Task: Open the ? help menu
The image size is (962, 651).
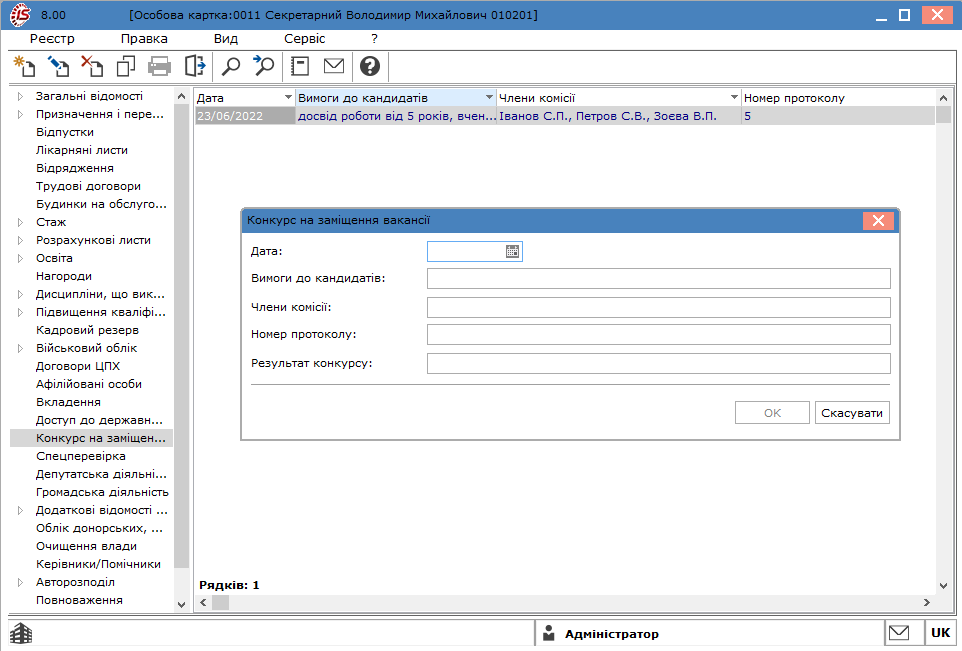Action: (x=374, y=39)
